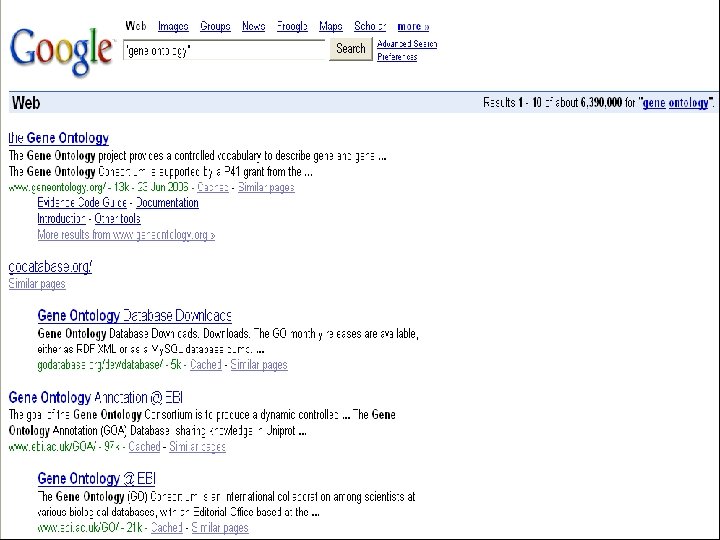Click the 'www.geneontology.org/ - 13k' URL text

point(69,187)
